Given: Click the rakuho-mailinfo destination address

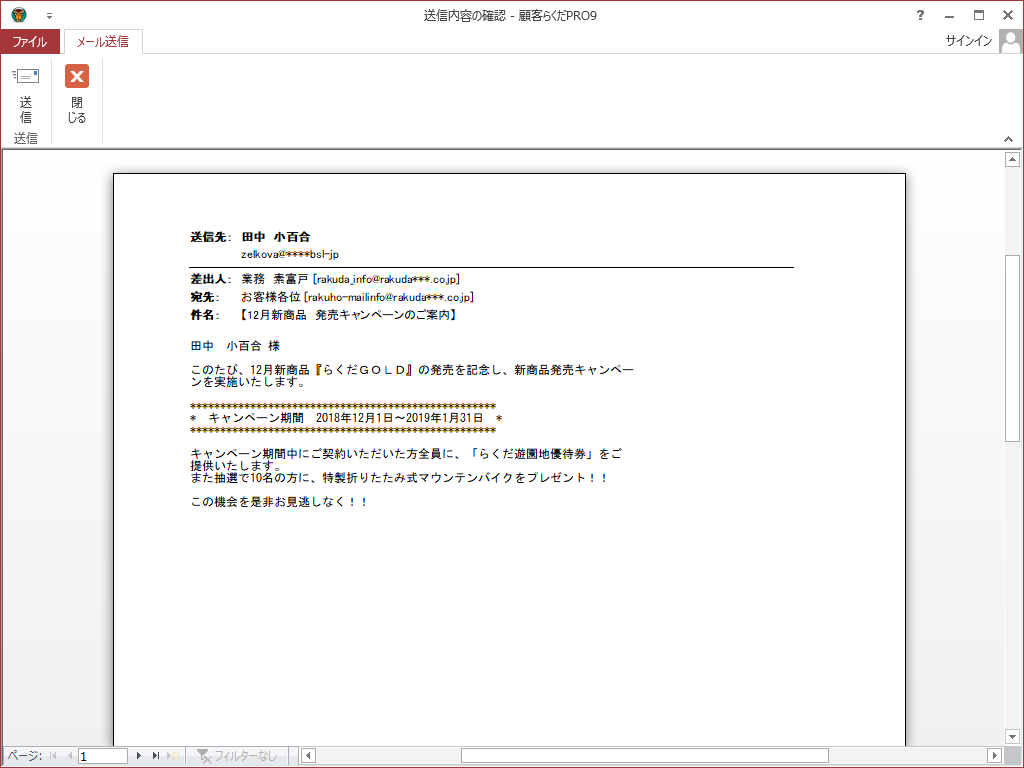Looking at the screenshot, I should coord(389,297).
